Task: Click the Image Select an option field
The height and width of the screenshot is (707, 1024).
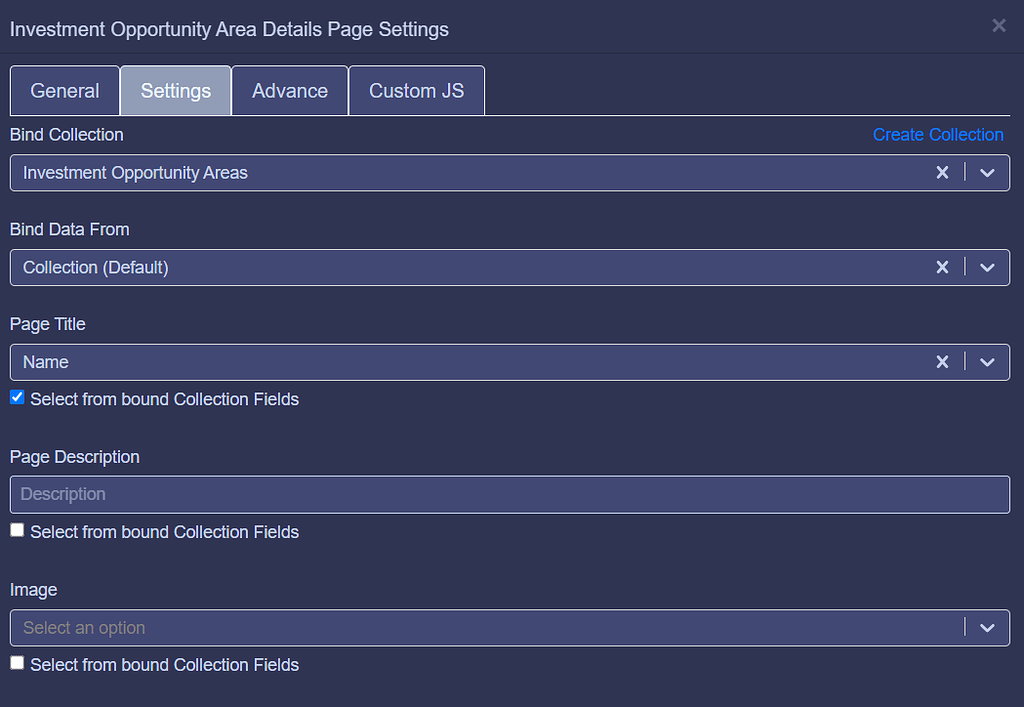Action: tap(480, 628)
